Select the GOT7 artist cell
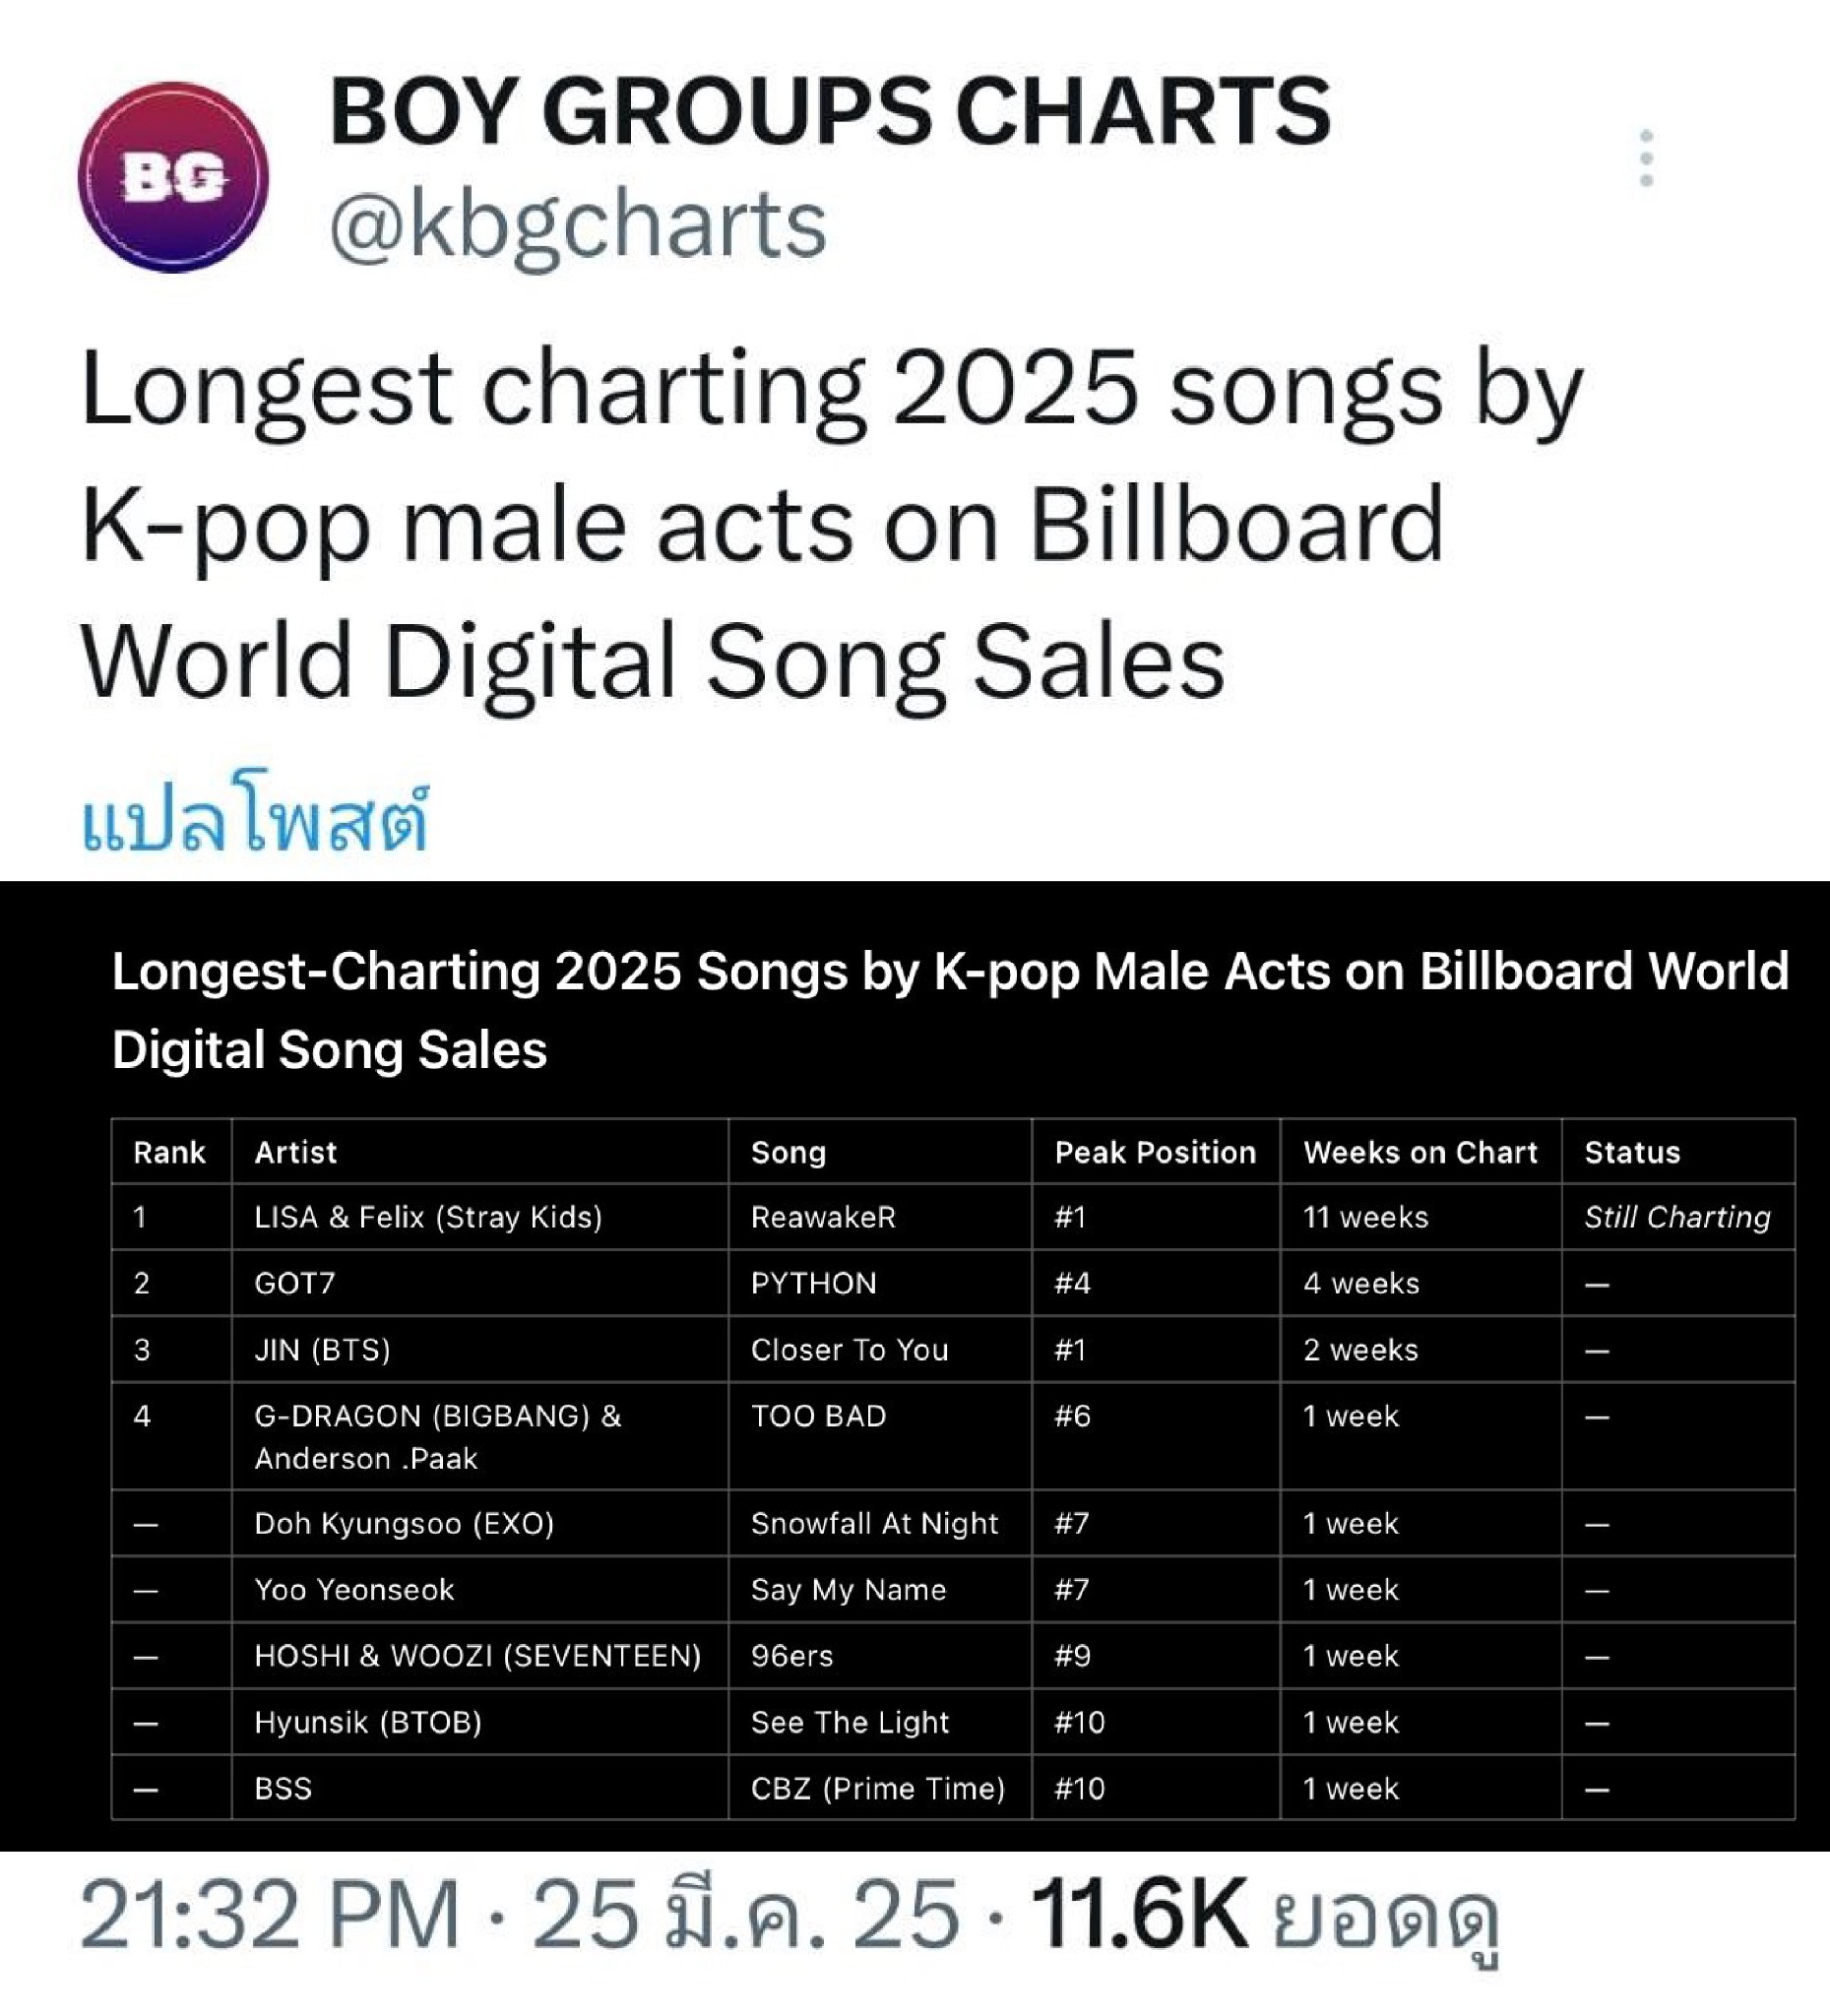This screenshot has height=2016, width=1830. point(480,1283)
